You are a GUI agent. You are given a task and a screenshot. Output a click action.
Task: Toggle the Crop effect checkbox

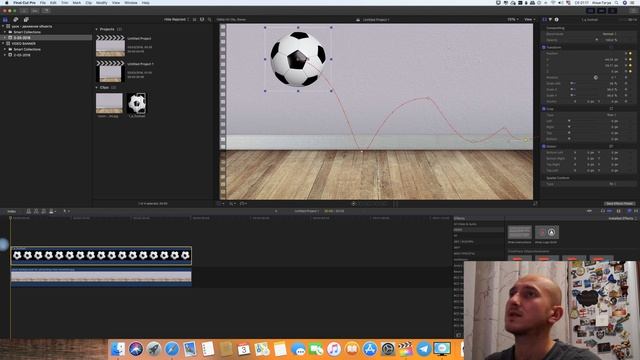(544, 109)
